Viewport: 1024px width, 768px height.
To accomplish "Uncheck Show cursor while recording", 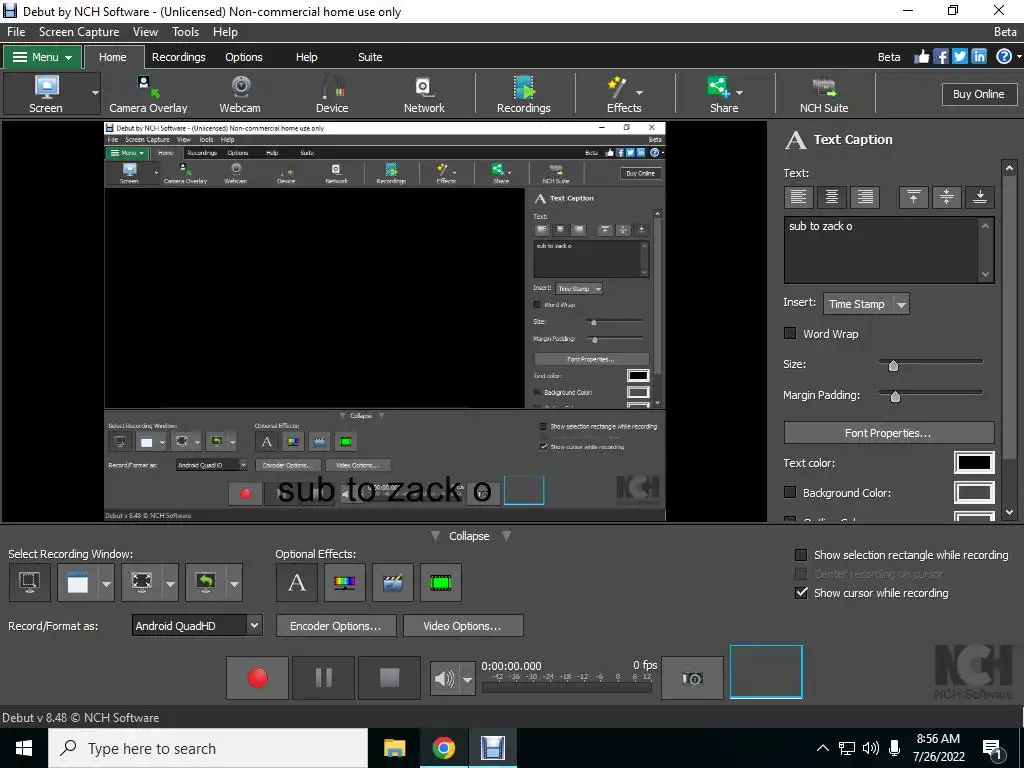I will (x=801, y=592).
